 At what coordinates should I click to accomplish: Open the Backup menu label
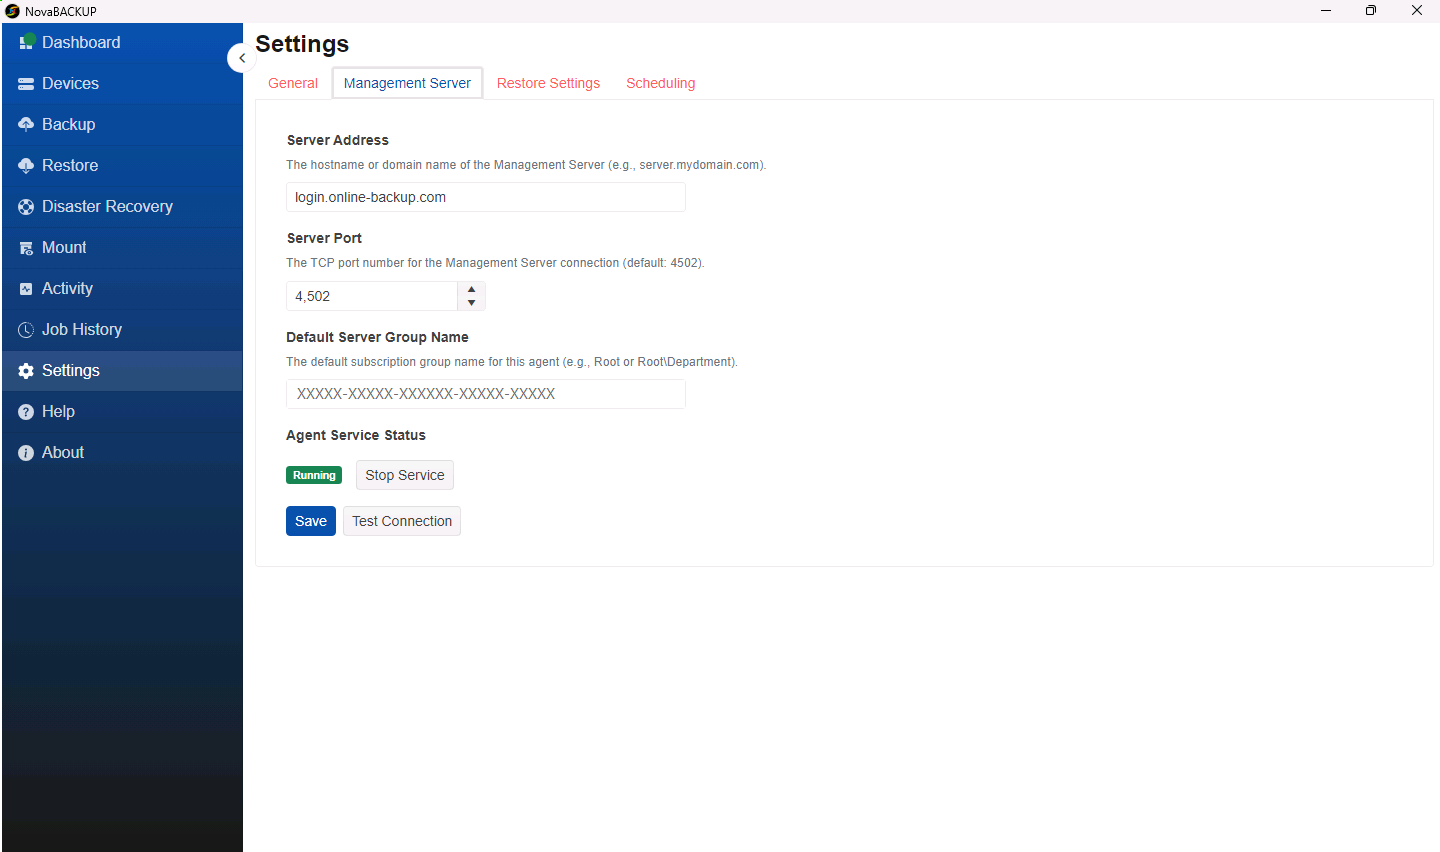pyautogui.click(x=68, y=124)
